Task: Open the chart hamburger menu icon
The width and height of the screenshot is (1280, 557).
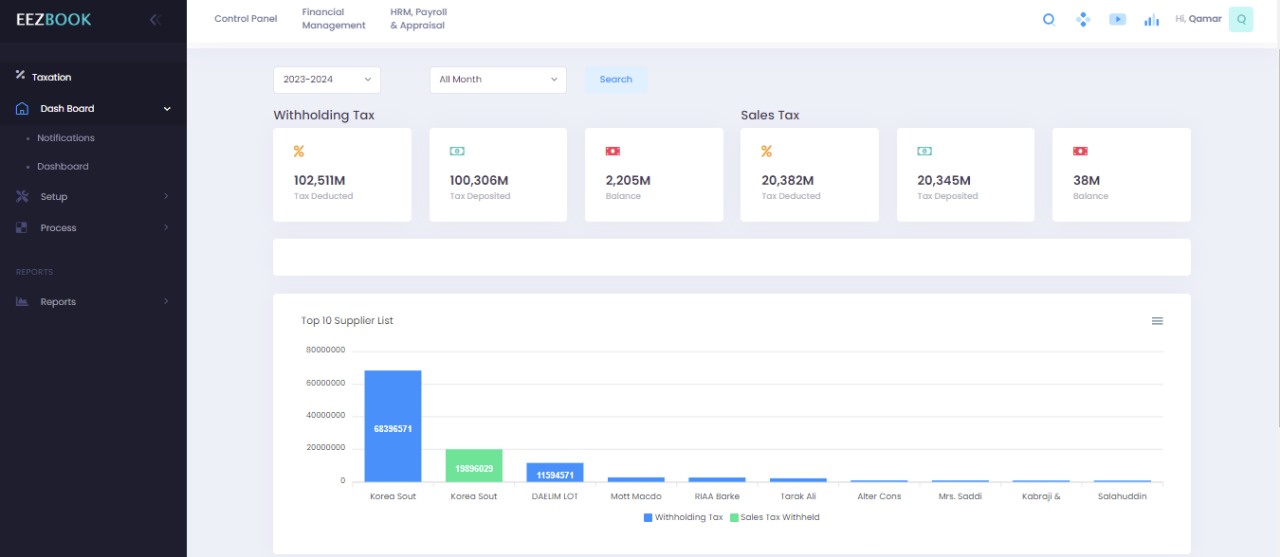Action: click(1157, 321)
